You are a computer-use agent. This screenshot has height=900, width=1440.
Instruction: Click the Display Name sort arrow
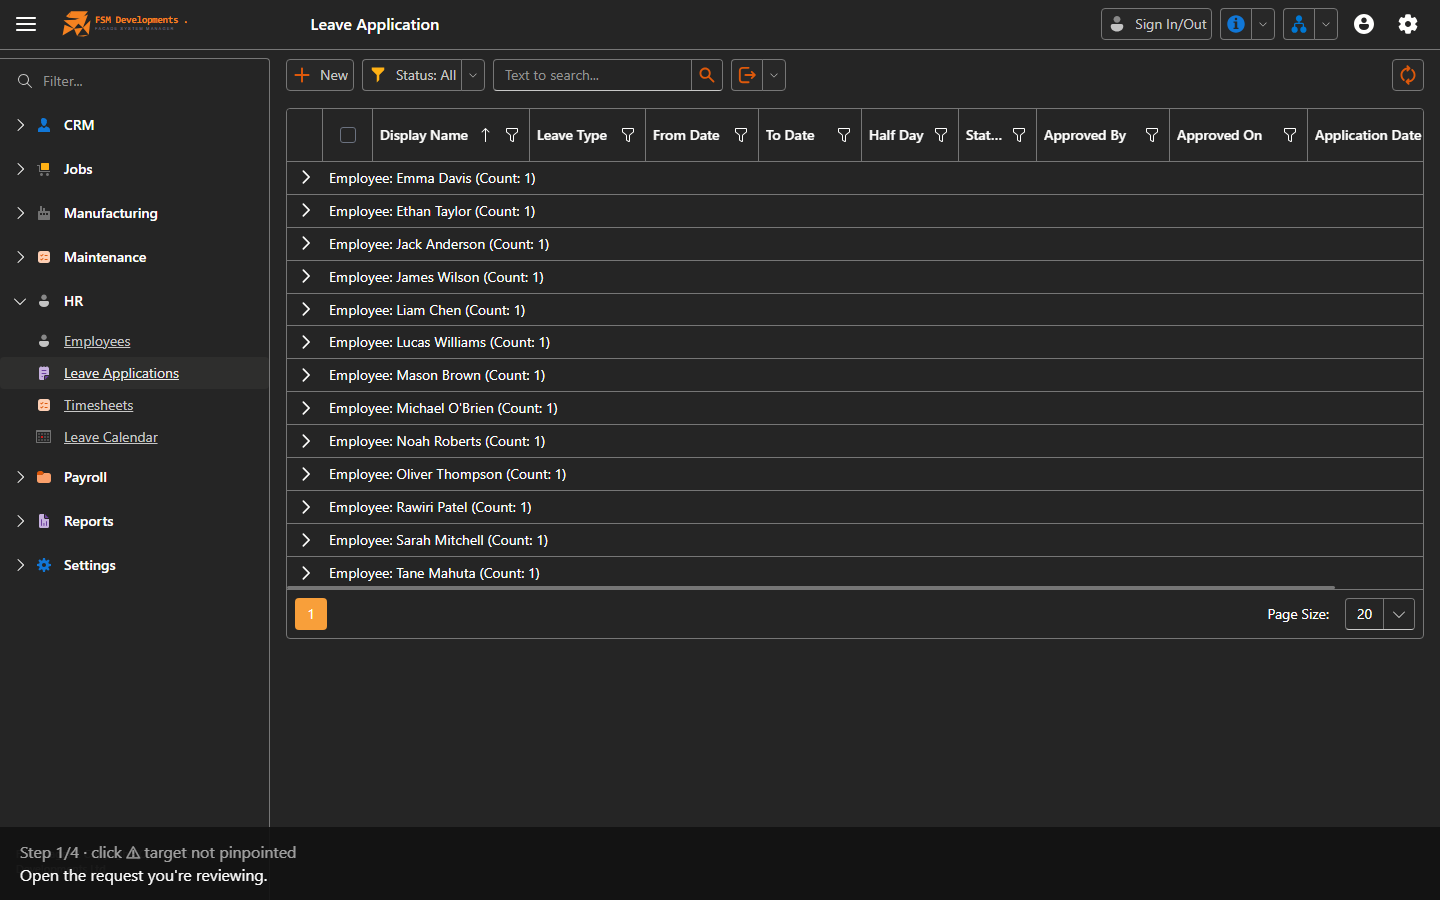tap(485, 135)
